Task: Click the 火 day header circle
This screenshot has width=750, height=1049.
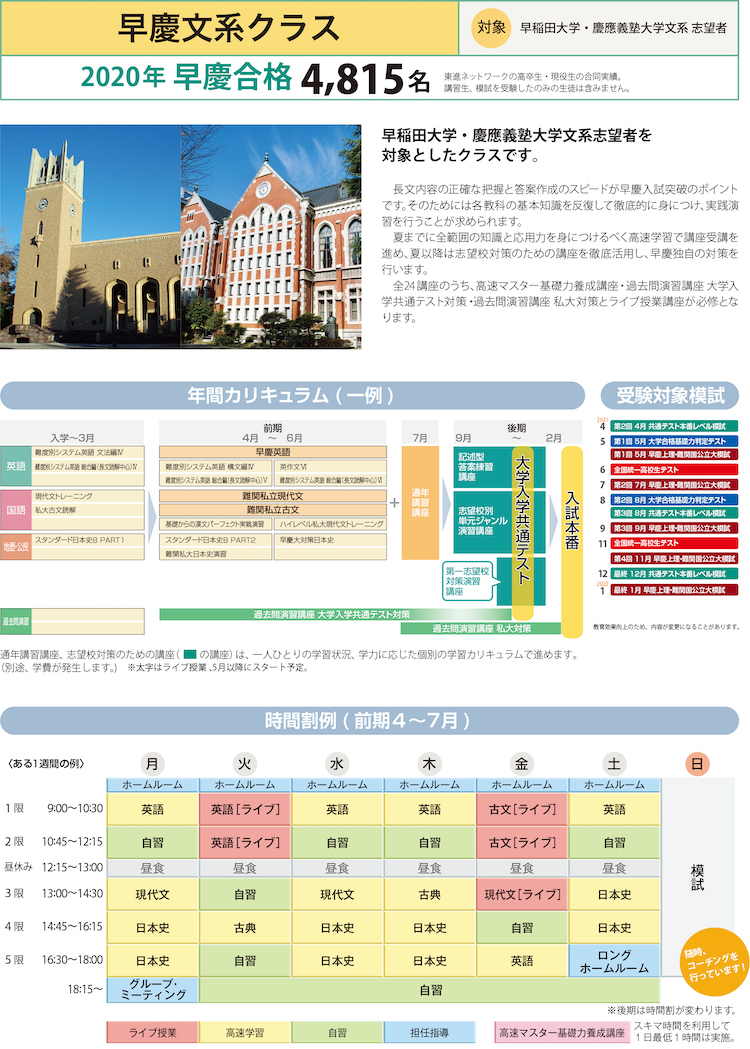Action: pos(245,764)
